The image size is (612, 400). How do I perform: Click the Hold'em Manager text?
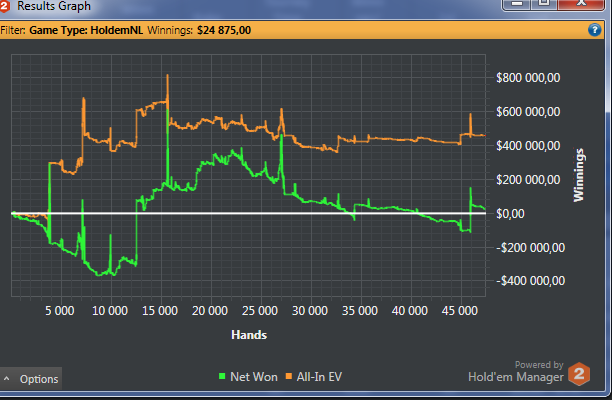tap(516, 377)
